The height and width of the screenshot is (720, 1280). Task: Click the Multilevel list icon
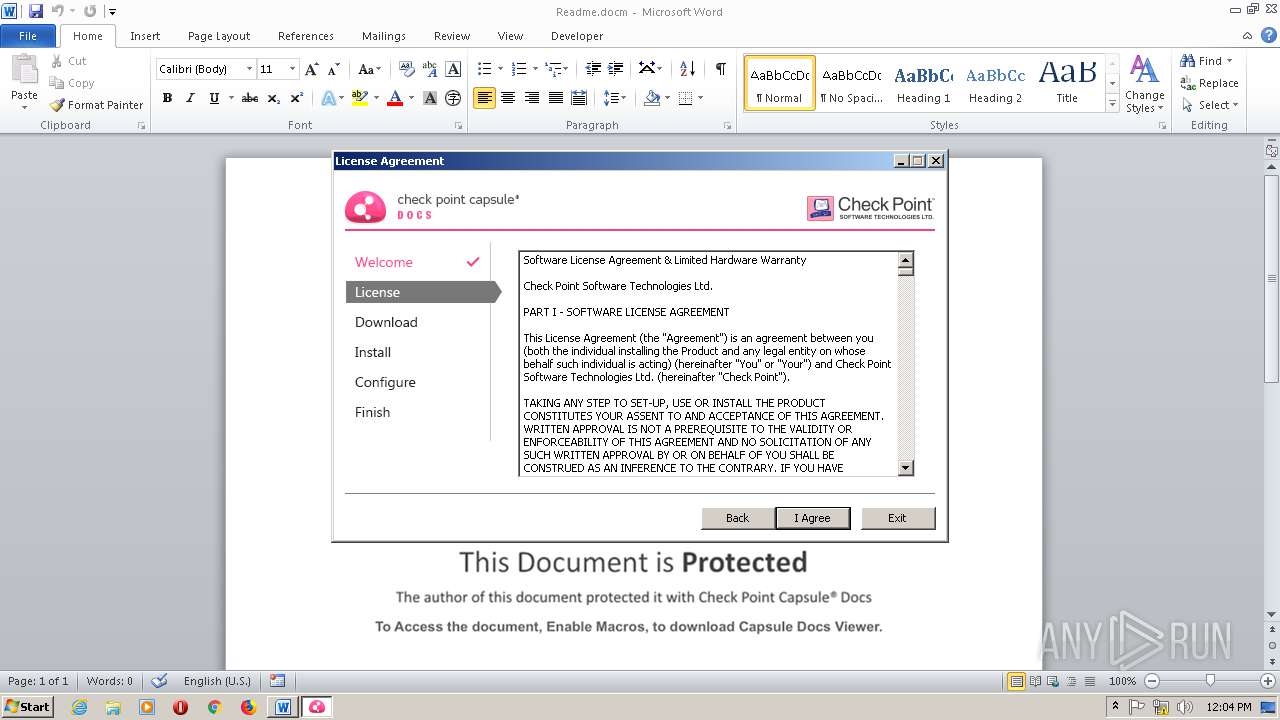553,69
